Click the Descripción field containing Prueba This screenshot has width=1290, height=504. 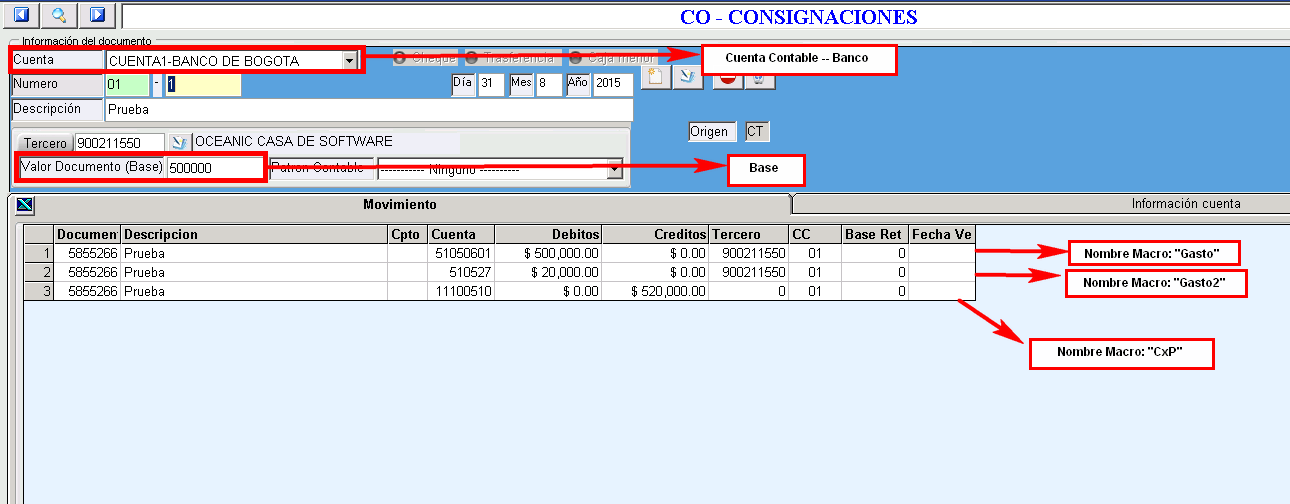(x=368, y=109)
